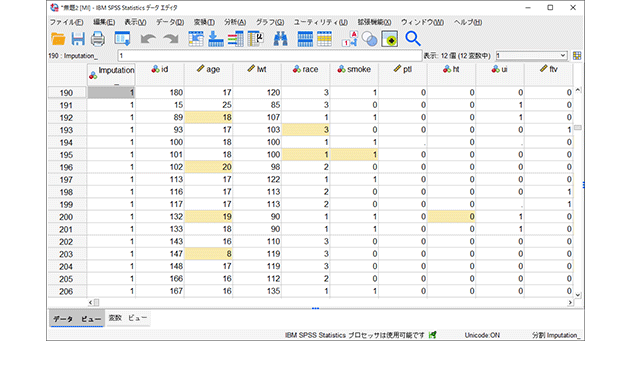Viewport: 630px width, 380px height.
Task: Click the Split File toolbar icon
Action: pyautogui.click(x=305, y=39)
